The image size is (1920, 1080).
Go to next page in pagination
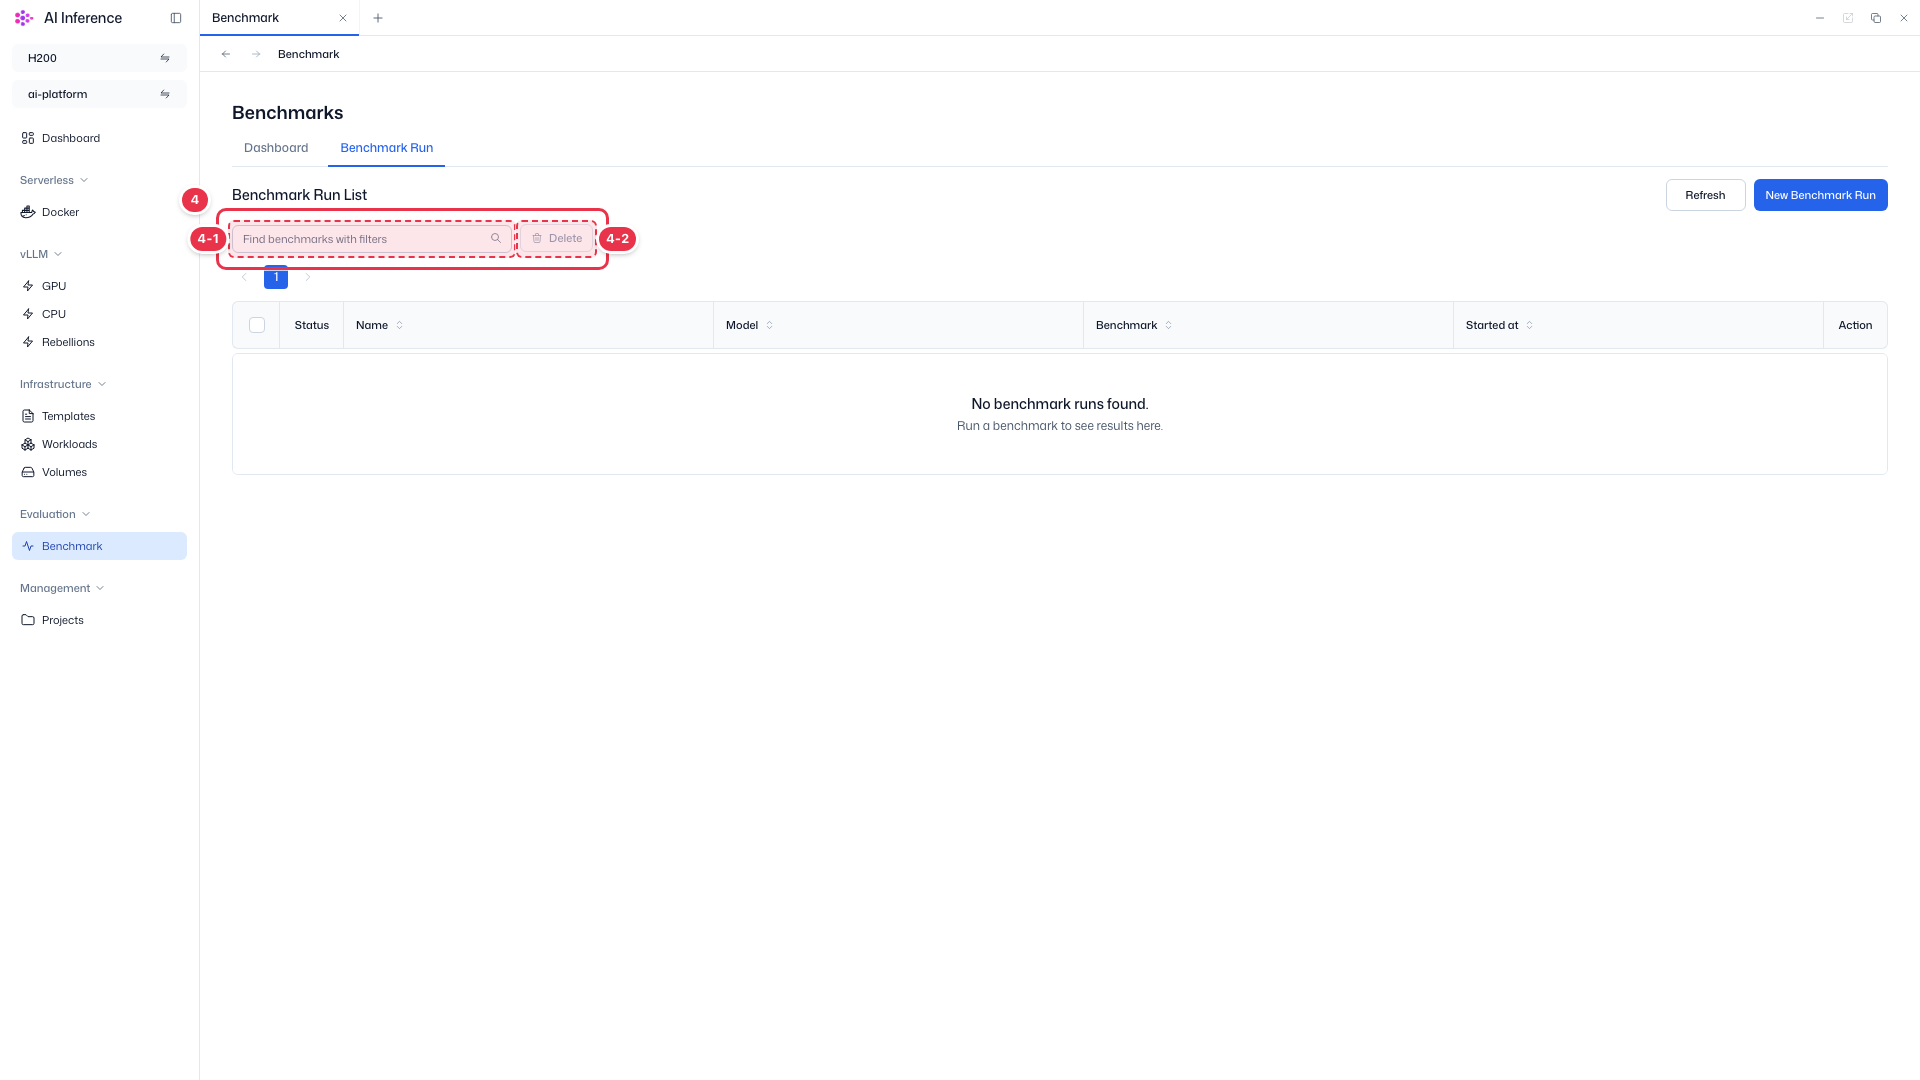point(308,277)
